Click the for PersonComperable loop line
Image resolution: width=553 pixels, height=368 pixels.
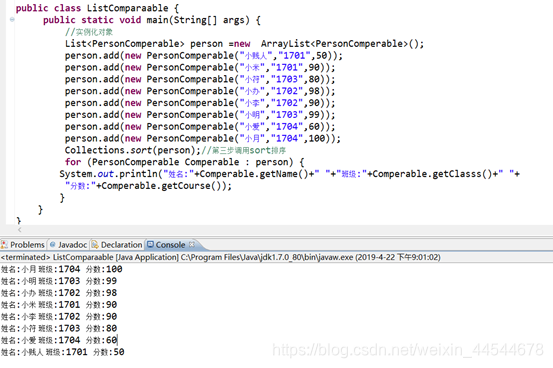point(184,162)
